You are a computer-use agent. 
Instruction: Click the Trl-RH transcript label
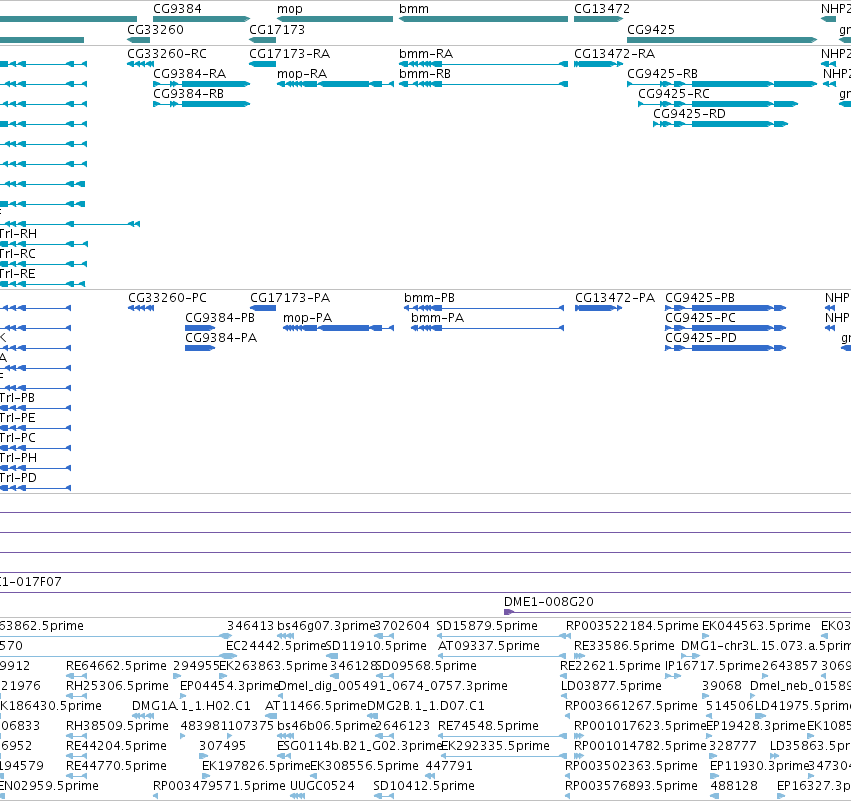[18, 234]
